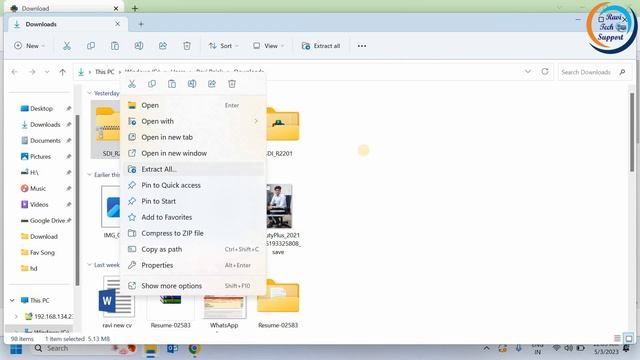The width and height of the screenshot is (640, 360).
Task: Share using the context menu share icon
Action: [212, 84]
